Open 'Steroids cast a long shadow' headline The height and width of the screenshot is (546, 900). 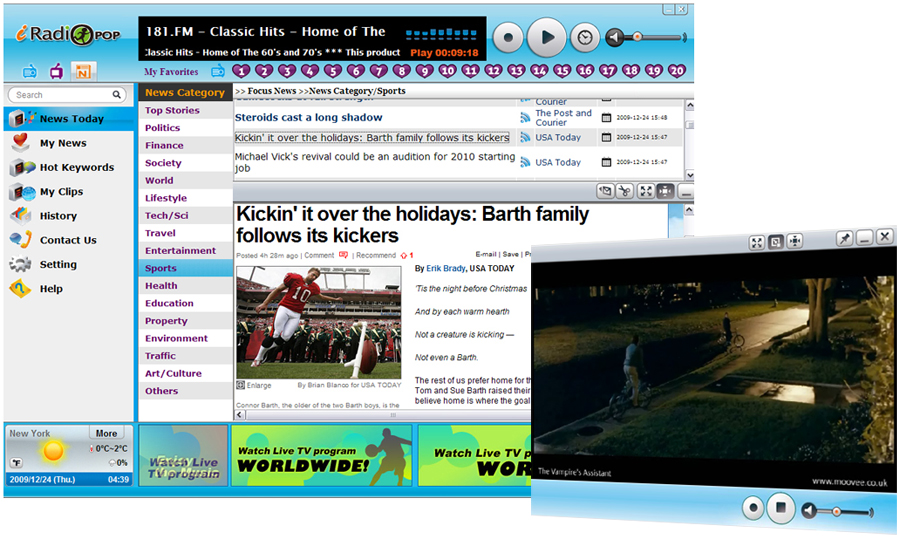(308, 117)
